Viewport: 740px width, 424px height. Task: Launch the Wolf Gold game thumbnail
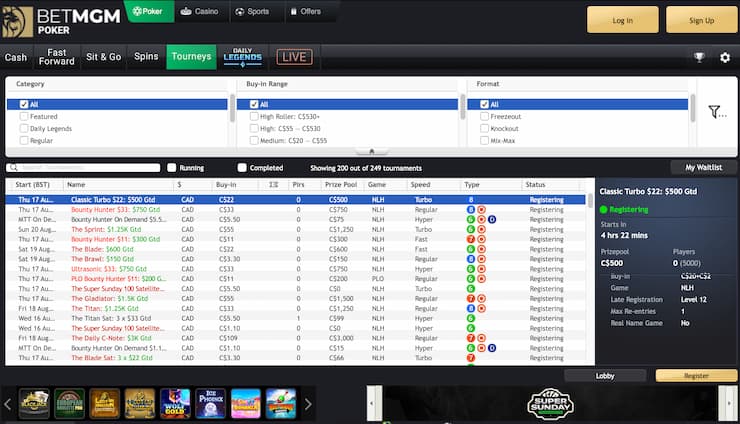click(x=175, y=404)
